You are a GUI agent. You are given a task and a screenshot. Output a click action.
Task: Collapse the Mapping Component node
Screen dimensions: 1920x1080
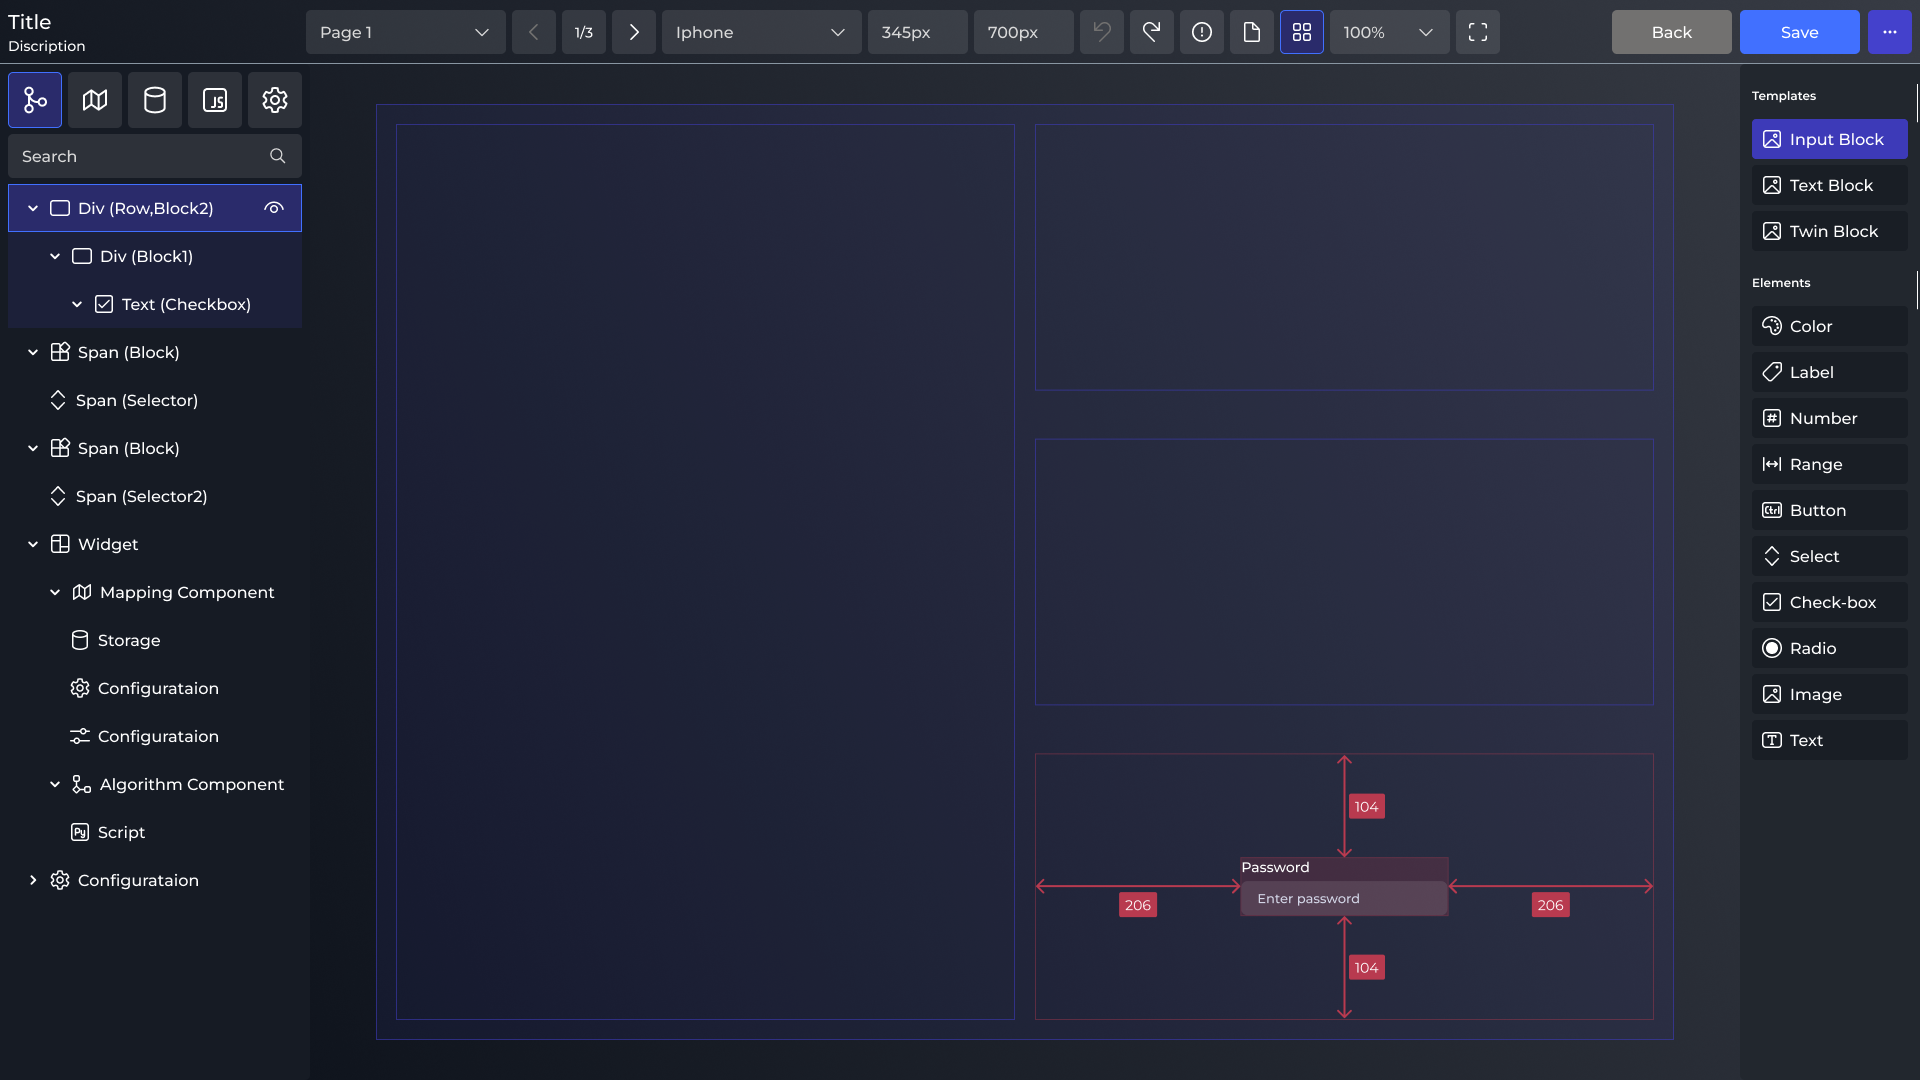tap(55, 592)
